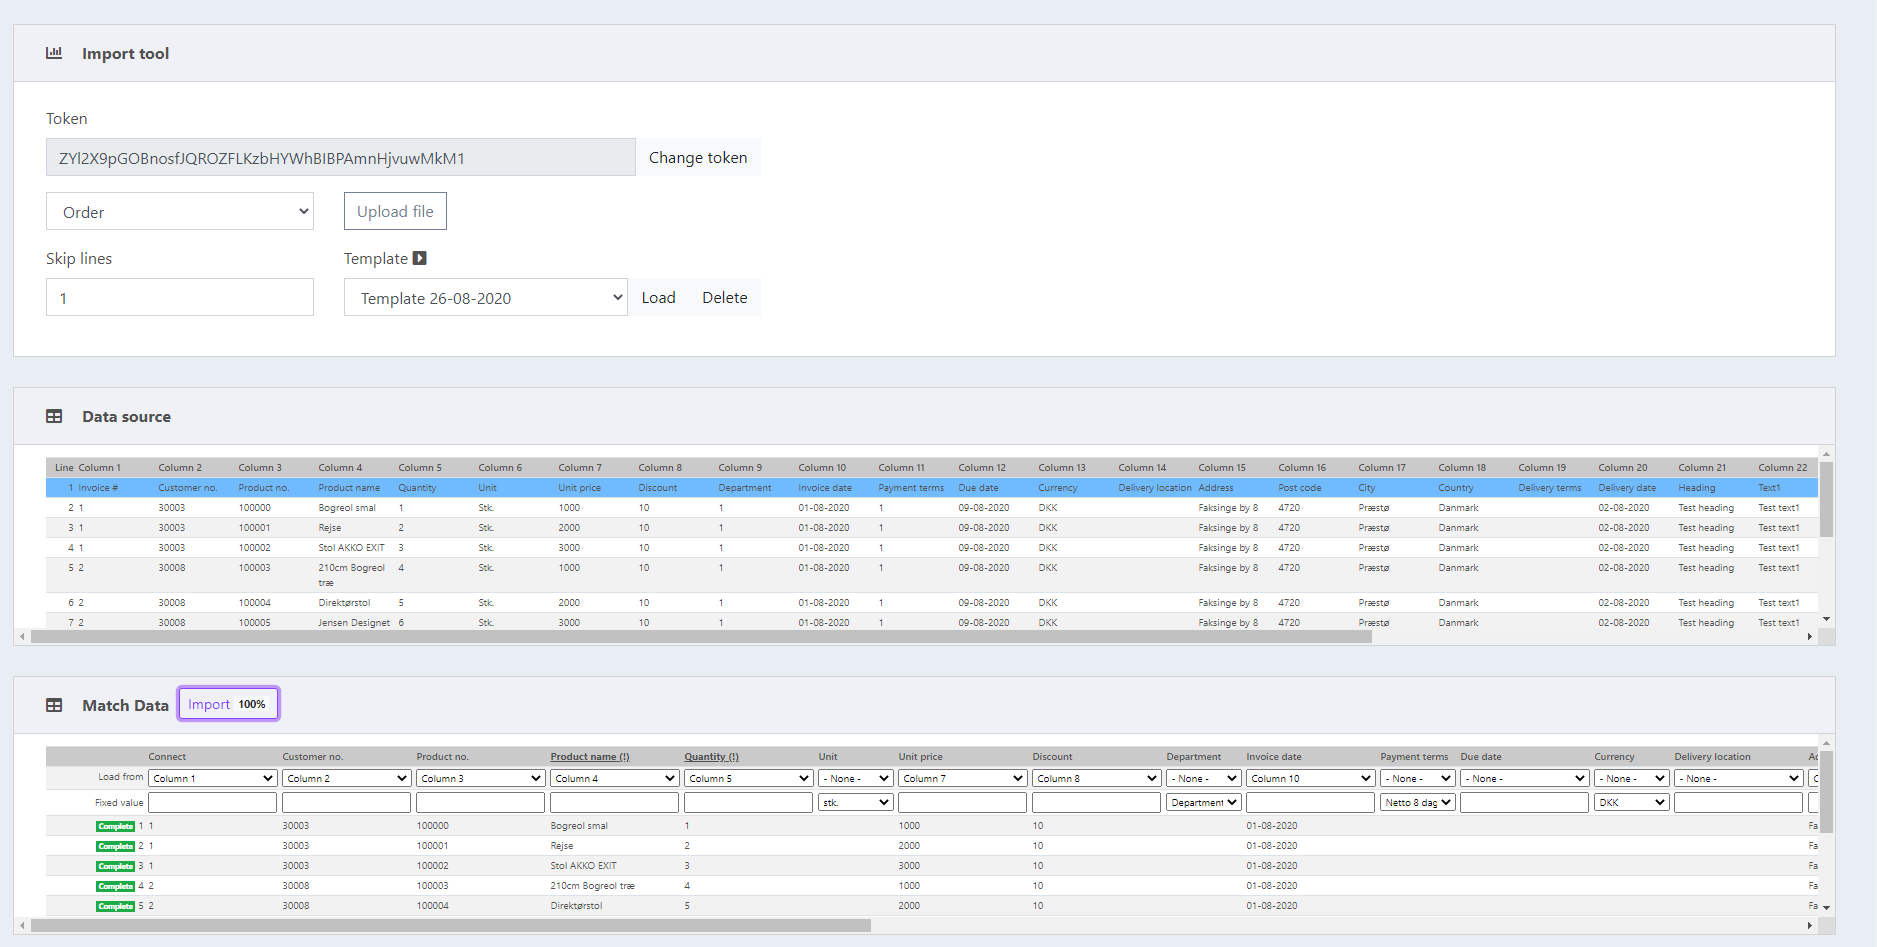
Task: Open the Order import type dropdown
Action: (180, 211)
